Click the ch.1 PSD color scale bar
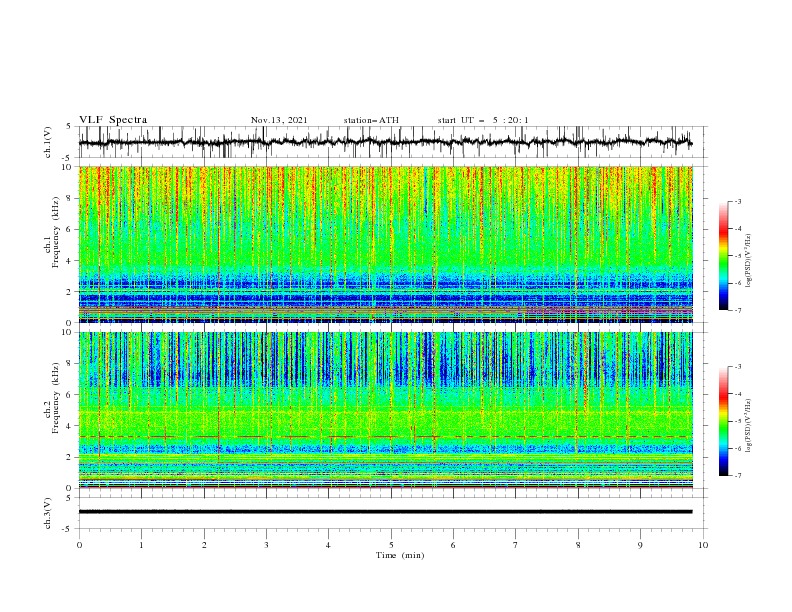This screenshot has height=612, width=792. [724, 256]
